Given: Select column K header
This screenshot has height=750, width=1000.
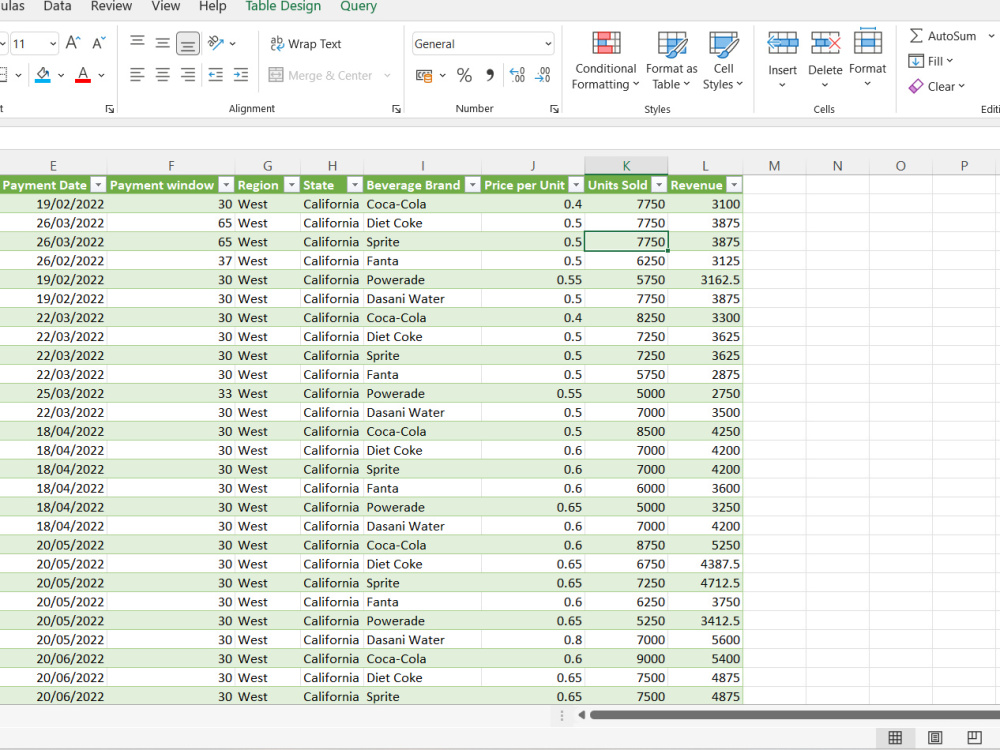Looking at the screenshot, I should [626, 166].
